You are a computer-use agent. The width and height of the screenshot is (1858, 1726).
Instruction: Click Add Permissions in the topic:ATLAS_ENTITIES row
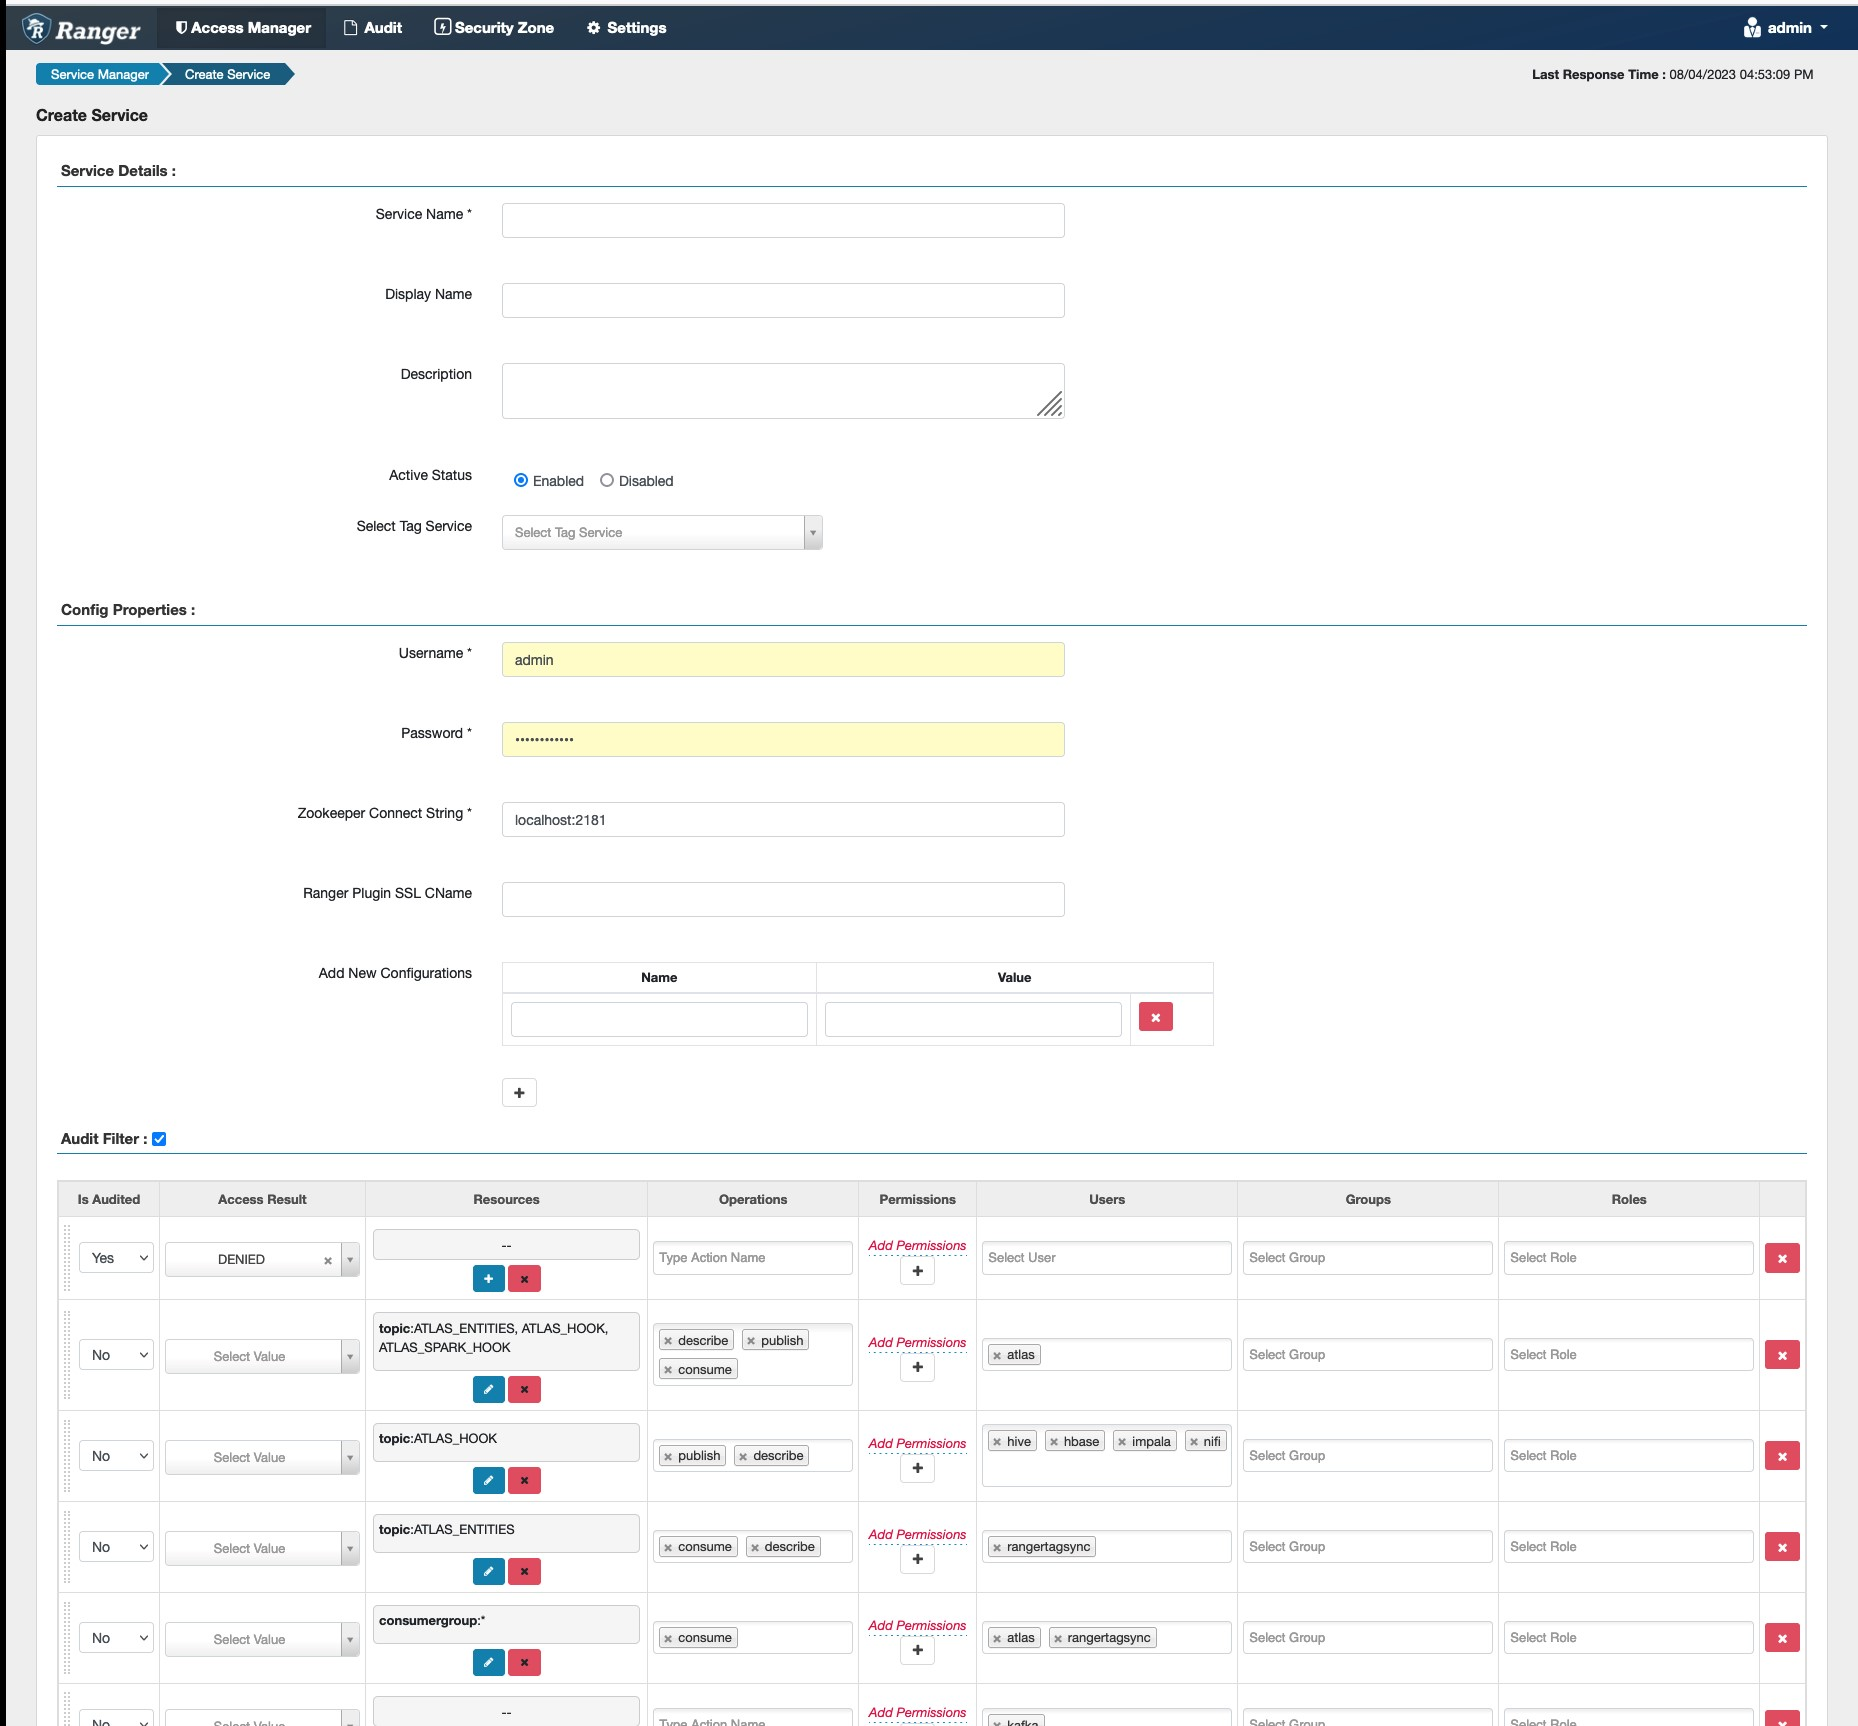pyautogui.click(x=917, y=1534)
